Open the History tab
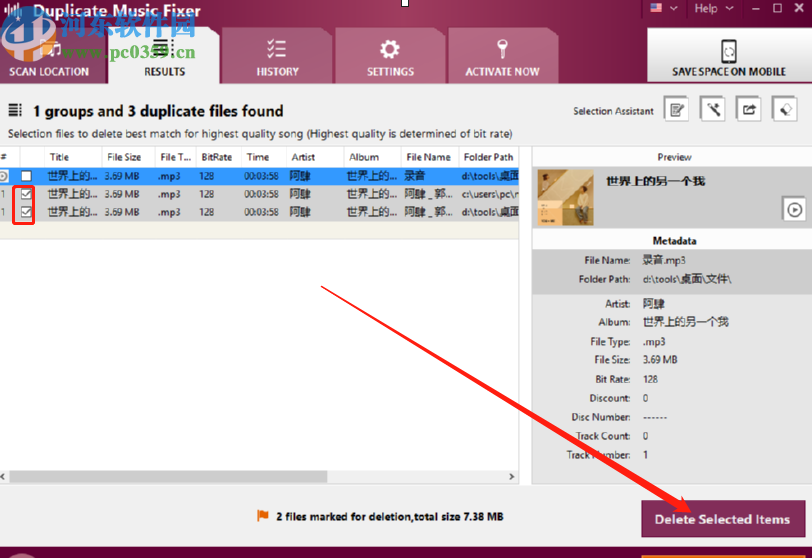 point(278,57)
